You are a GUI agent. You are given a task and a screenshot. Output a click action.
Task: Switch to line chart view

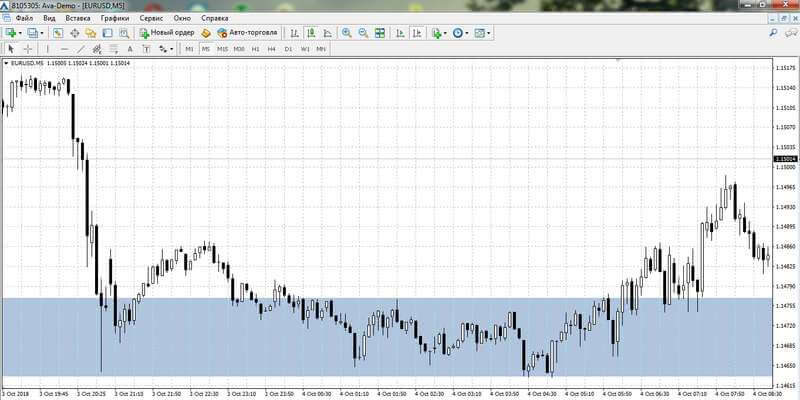point(328,33)
